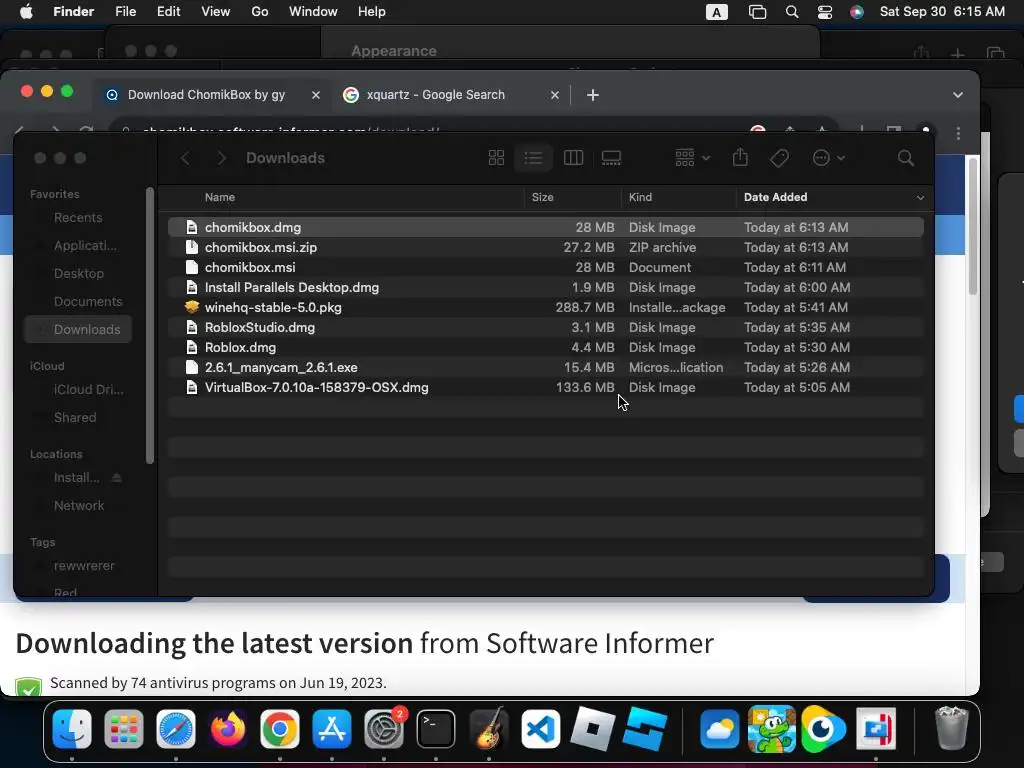Open the Group By dropdown in Finder toolbar

(x=692, y=158)
